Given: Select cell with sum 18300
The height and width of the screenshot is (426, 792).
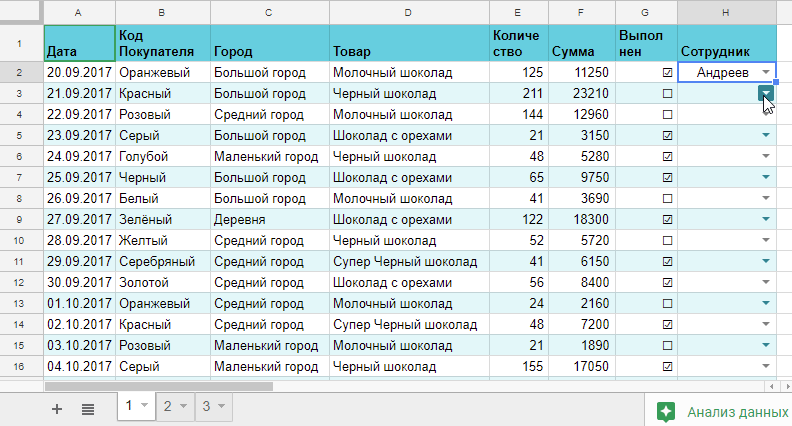Looking at the screenshot, I should [582, 220].
